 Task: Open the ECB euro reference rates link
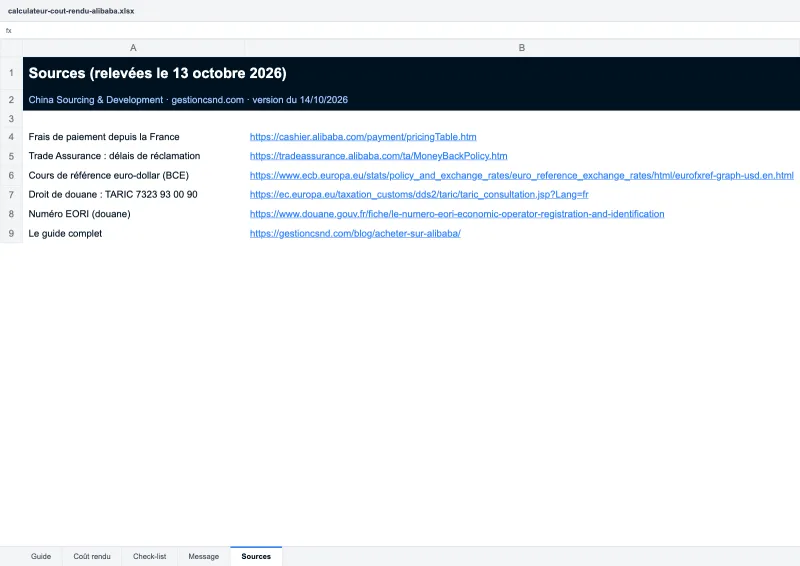521,175
